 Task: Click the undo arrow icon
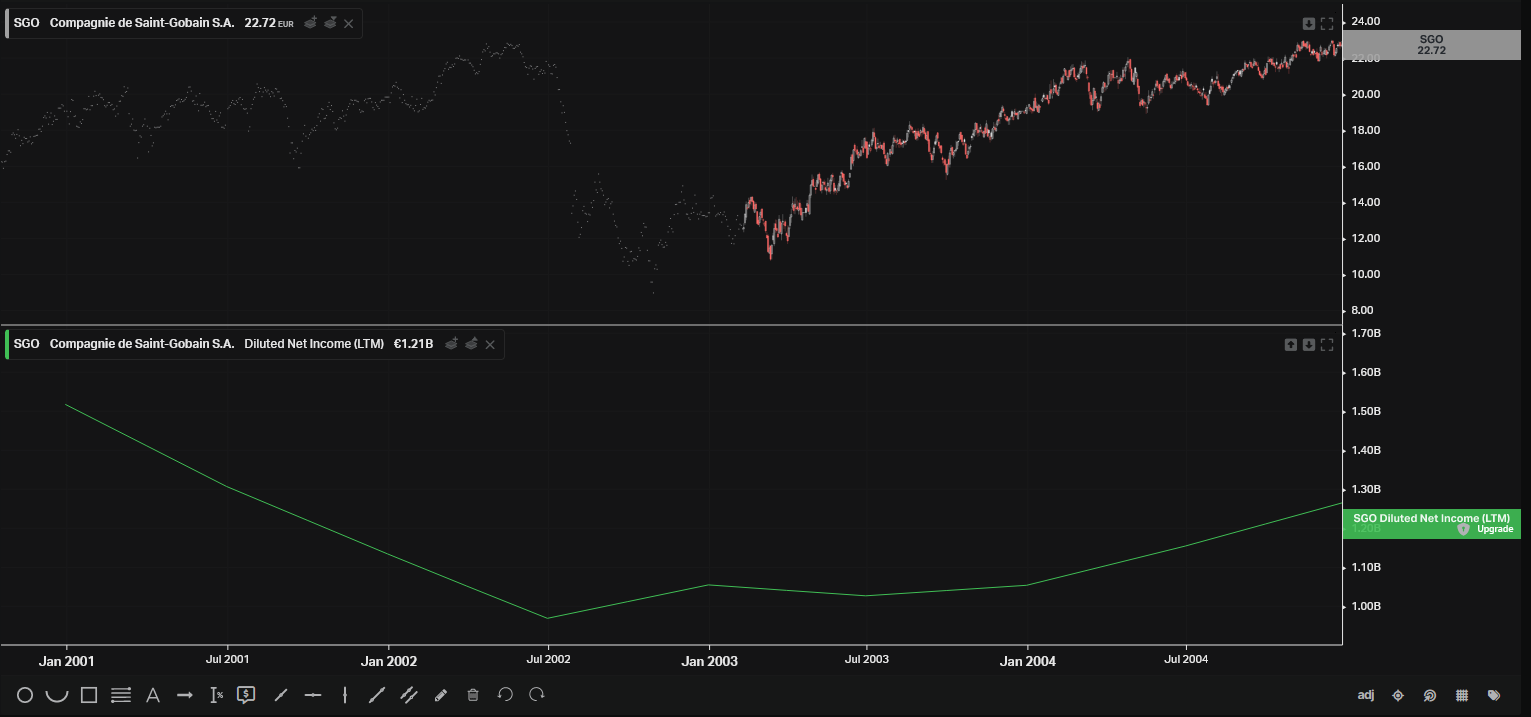505,695
